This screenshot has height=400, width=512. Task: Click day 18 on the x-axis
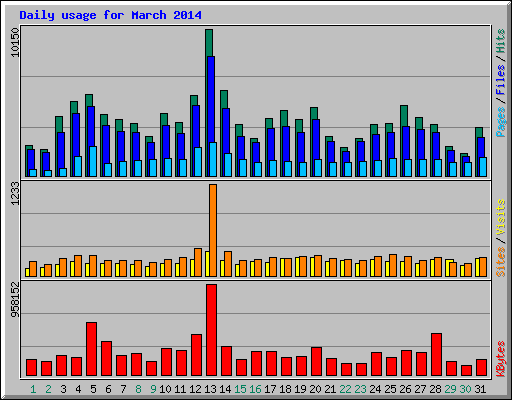click(285, 389)
